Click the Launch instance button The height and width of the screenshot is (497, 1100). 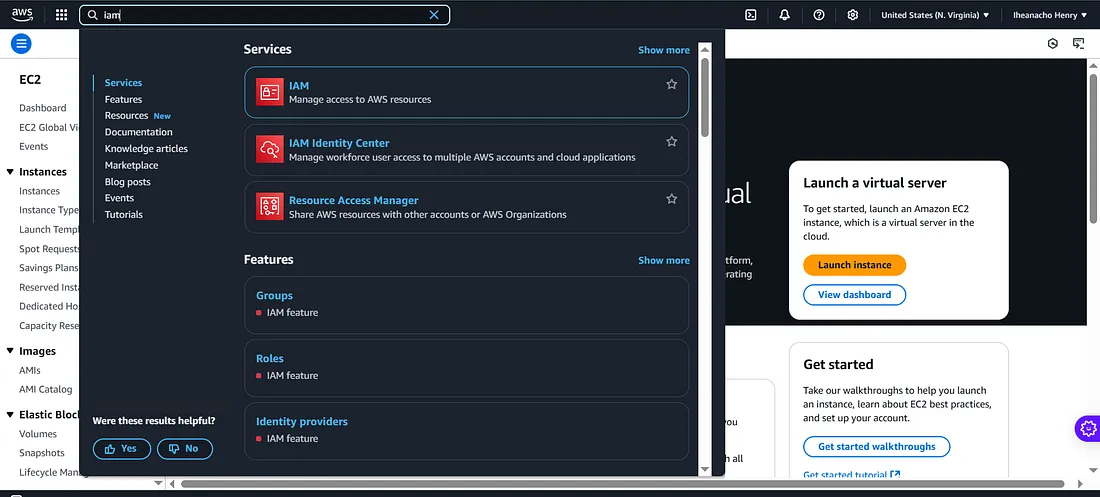854,265
